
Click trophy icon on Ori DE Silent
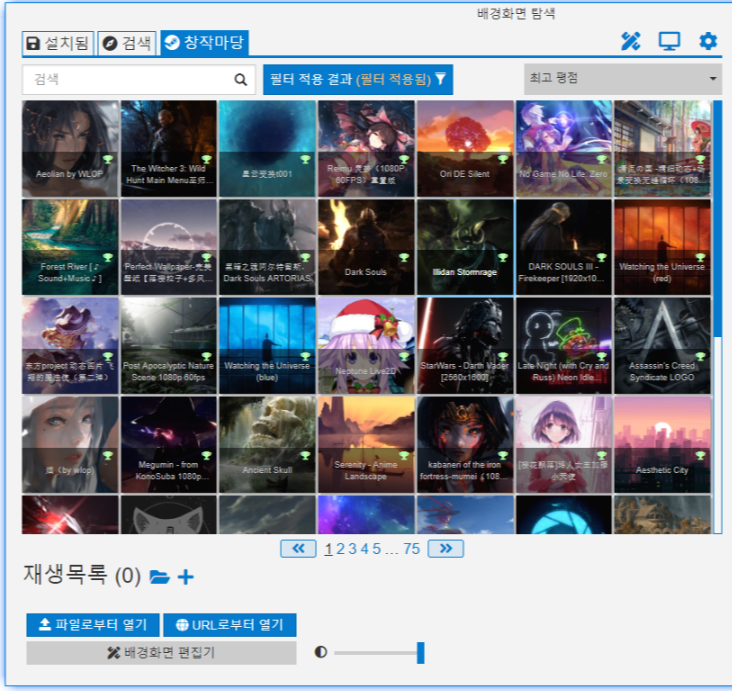503,160
